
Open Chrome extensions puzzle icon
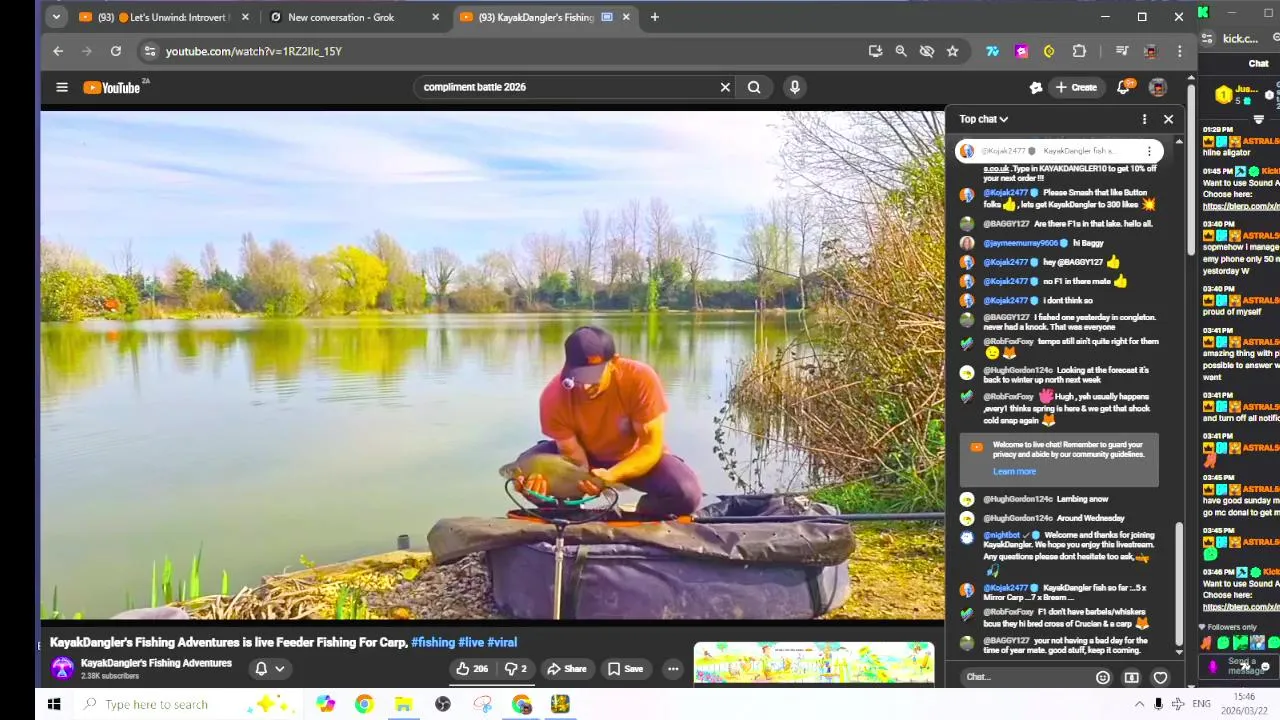[1079, 51]
